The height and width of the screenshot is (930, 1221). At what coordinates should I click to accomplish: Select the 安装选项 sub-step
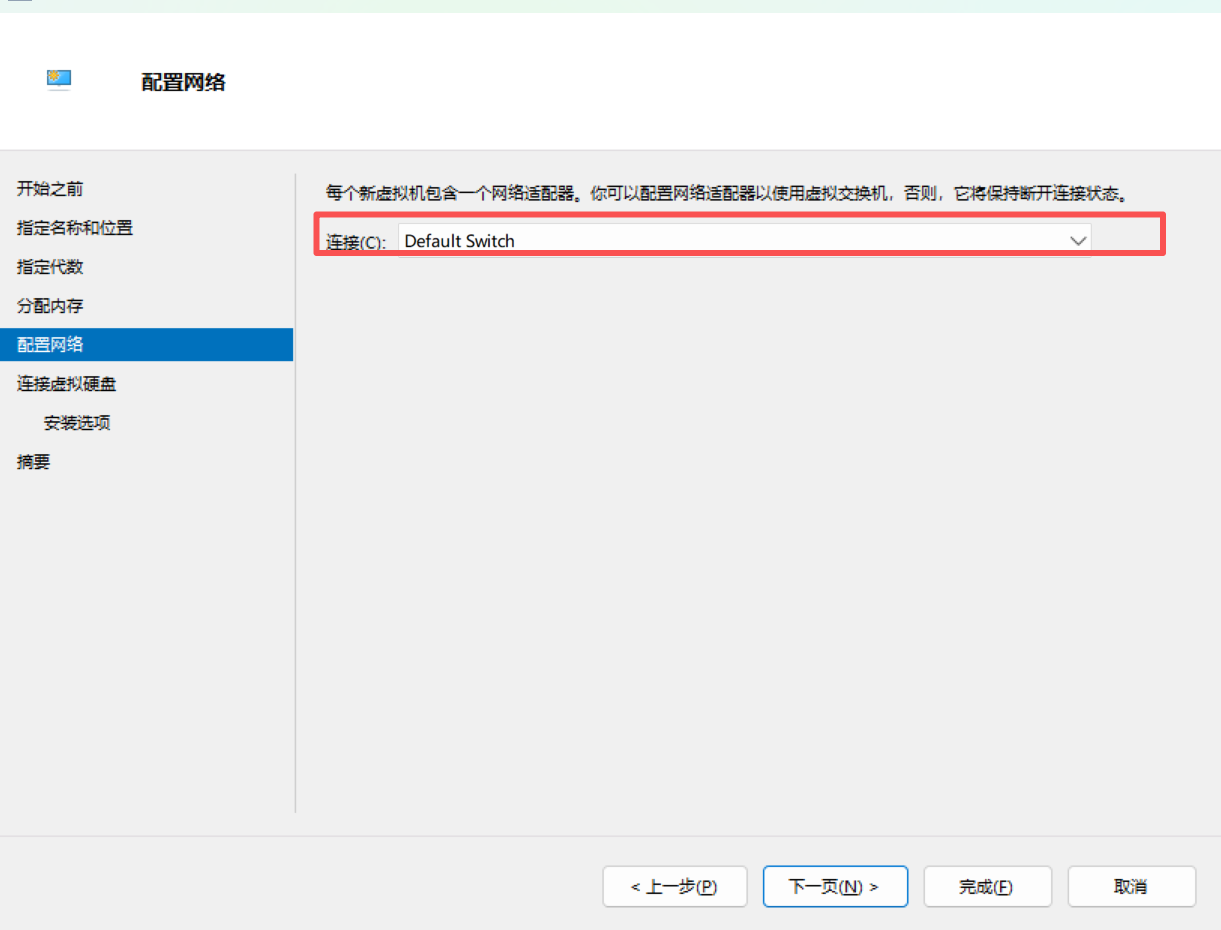click(77, 423)
